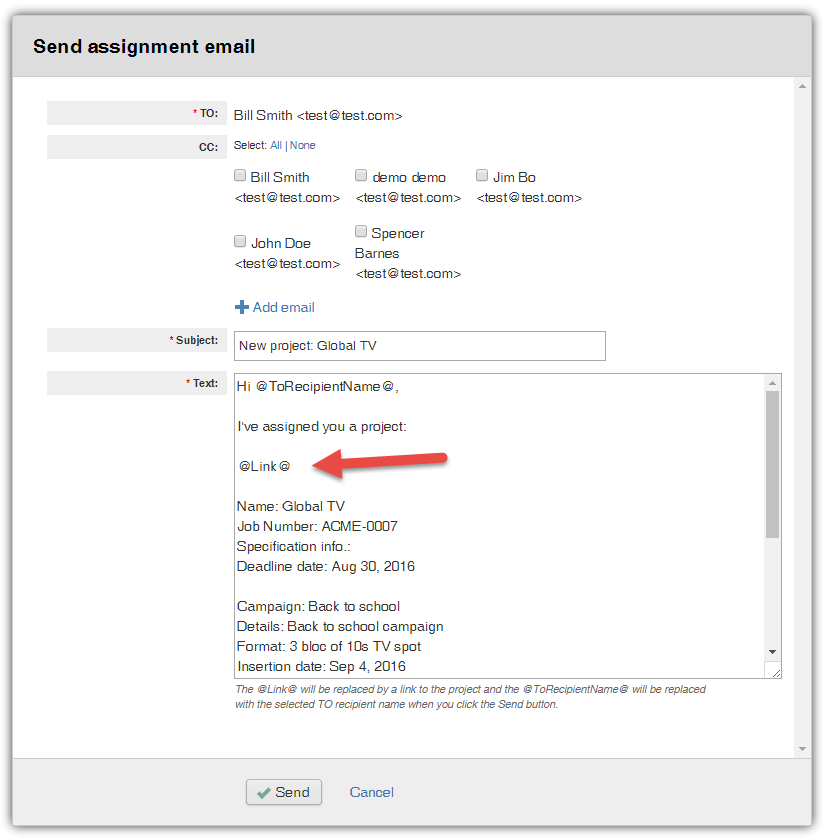Click the text area resize handle
This screenshot has width=823, height=838.
point(773,671)
